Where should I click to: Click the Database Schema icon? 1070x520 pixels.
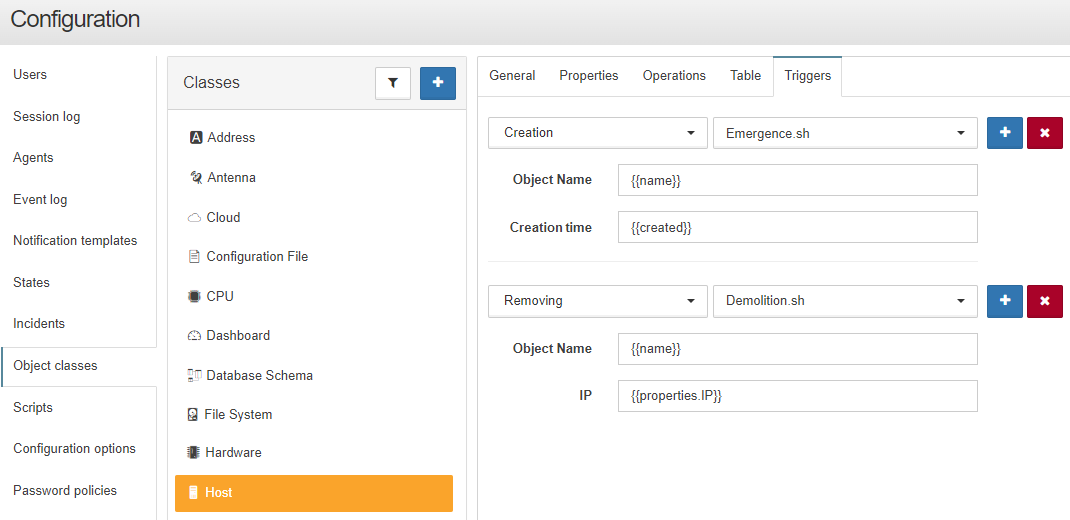pyautogui.click(x=194, y=375)
